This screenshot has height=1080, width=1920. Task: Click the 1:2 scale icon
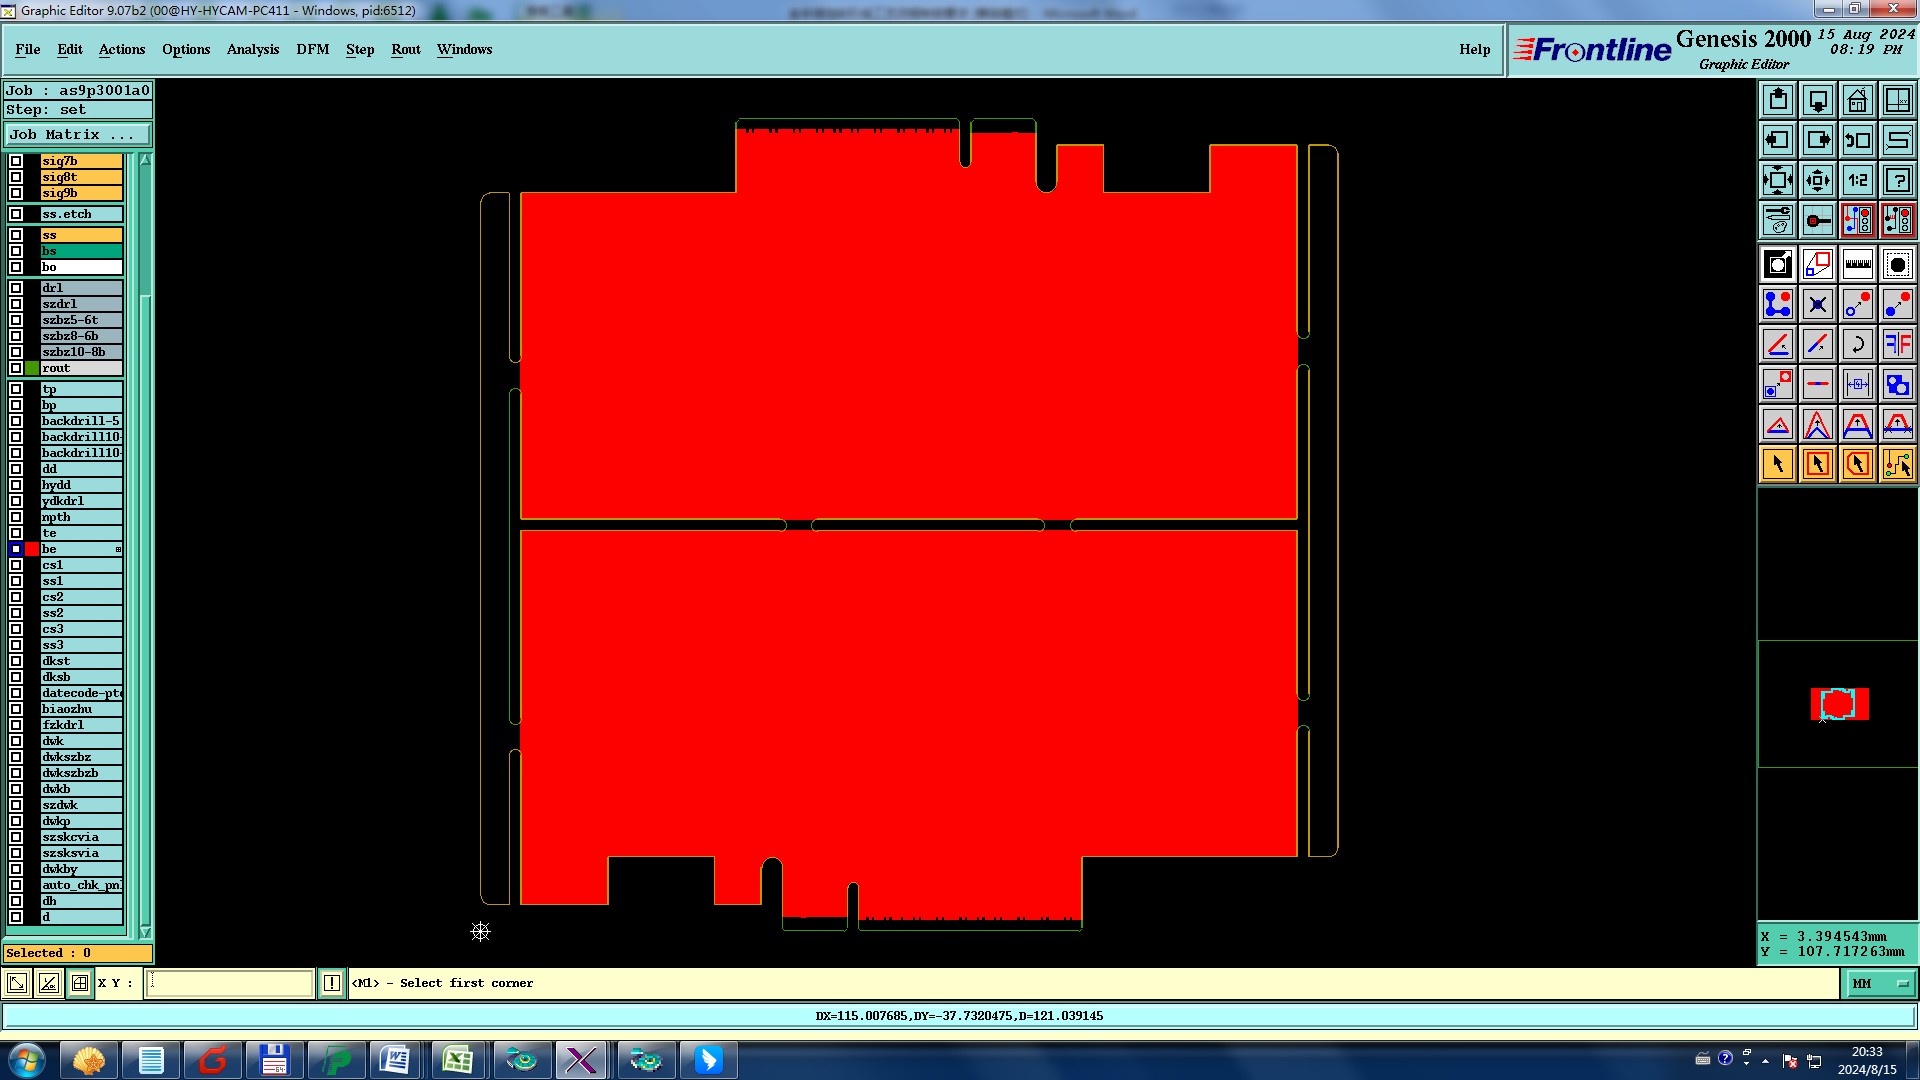[1858, 180]
